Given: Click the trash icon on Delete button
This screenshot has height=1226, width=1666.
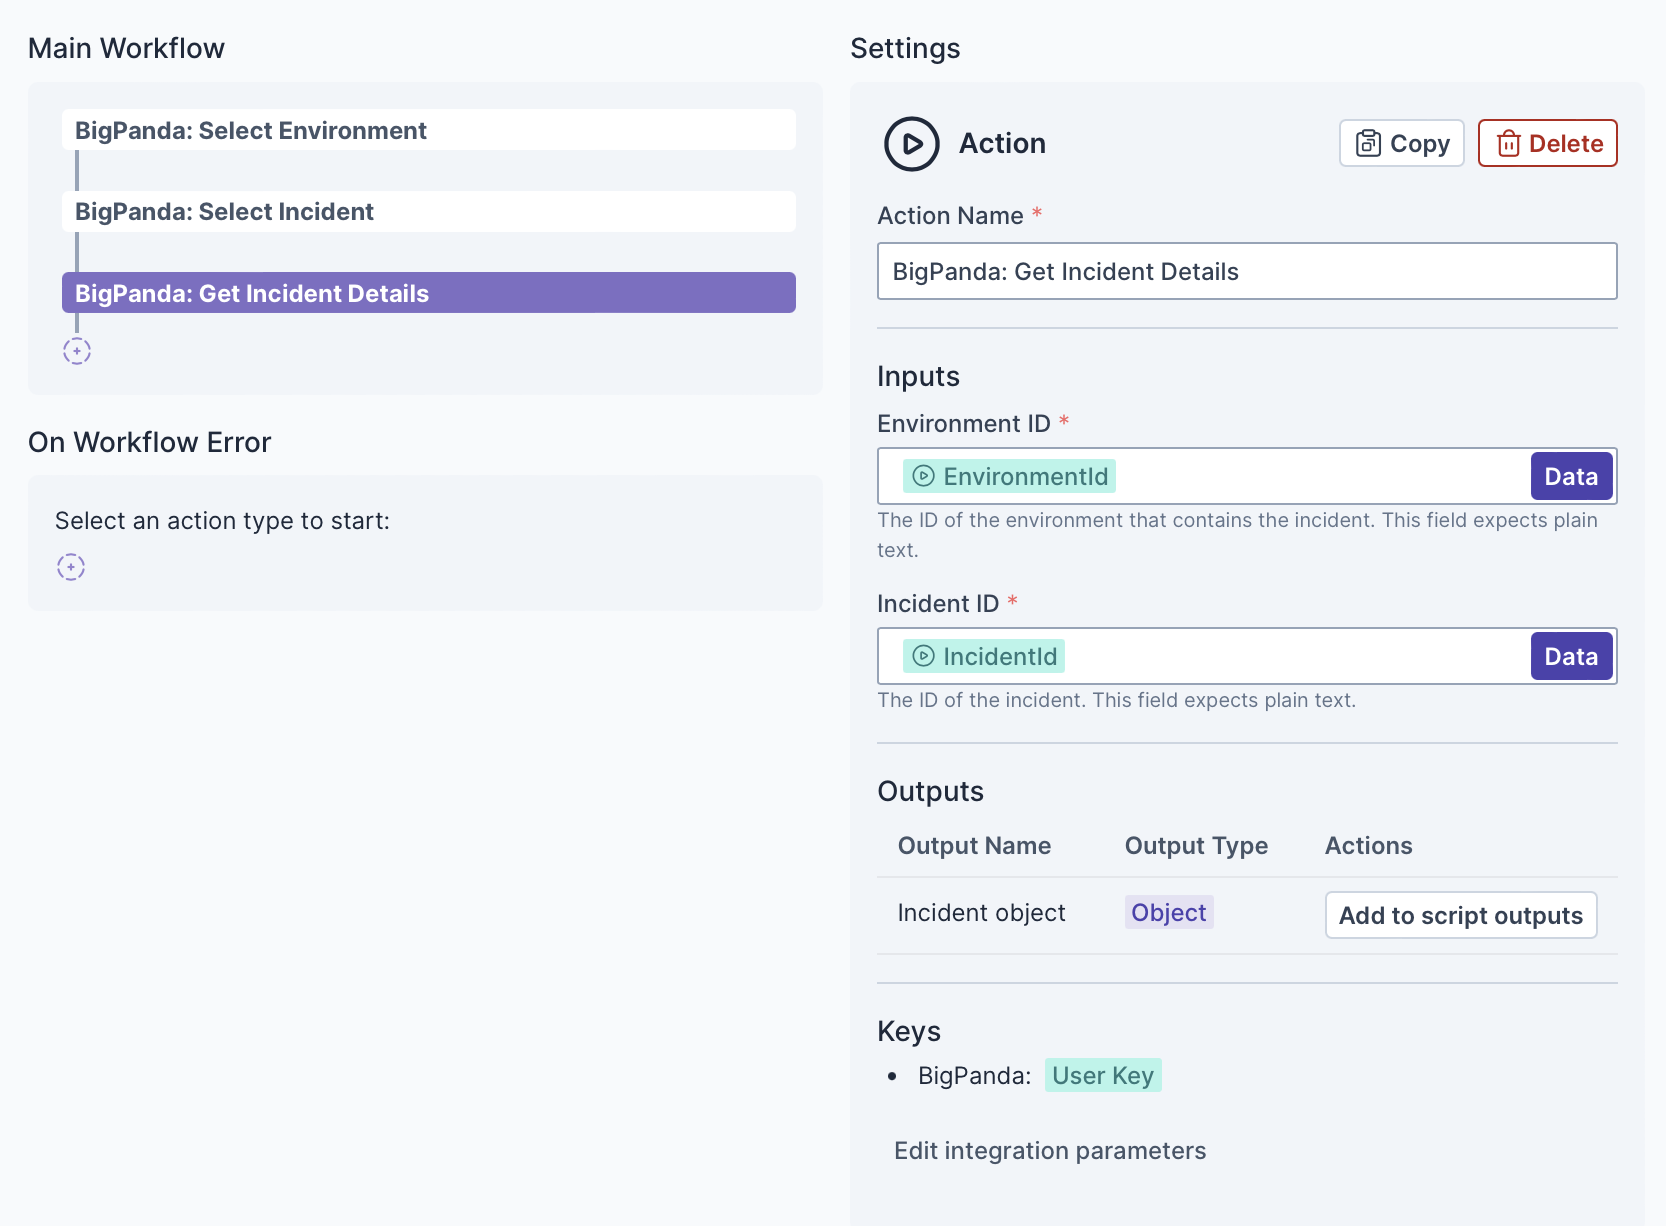Looking at the screenshot, I should point(1508,144).
